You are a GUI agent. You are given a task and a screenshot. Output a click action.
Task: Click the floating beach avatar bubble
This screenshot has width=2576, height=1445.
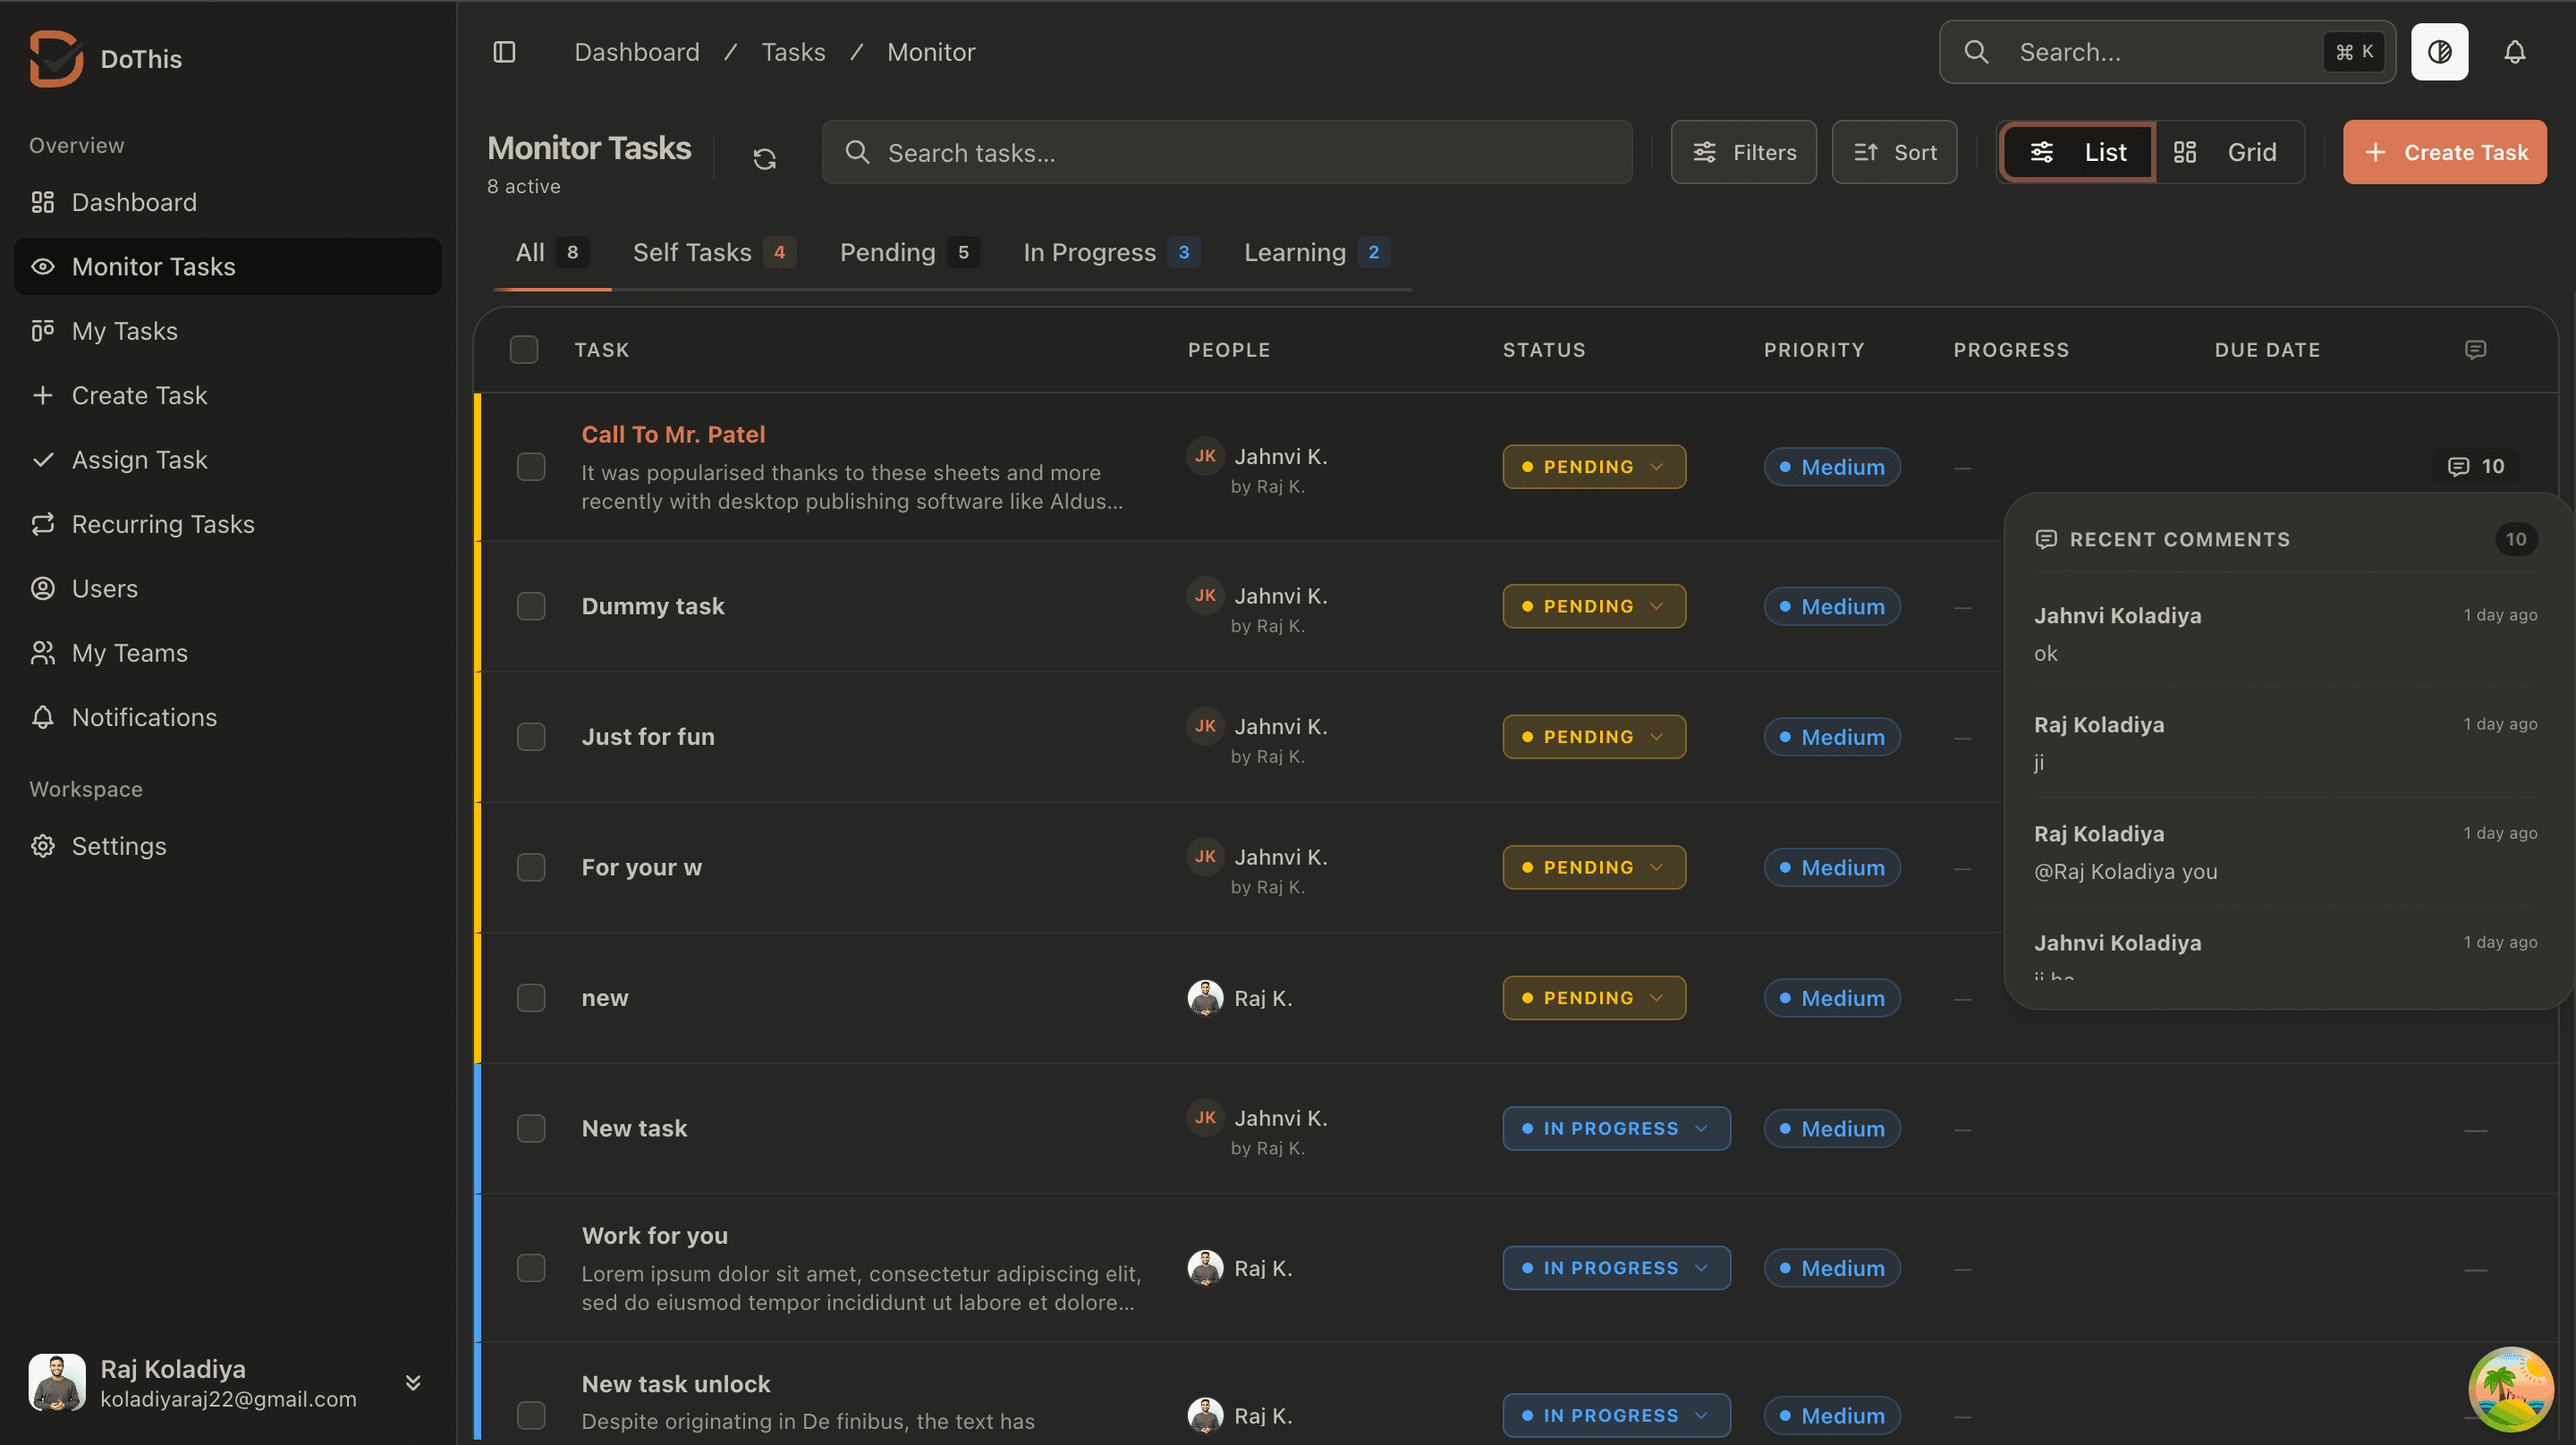point(2510,1390)
